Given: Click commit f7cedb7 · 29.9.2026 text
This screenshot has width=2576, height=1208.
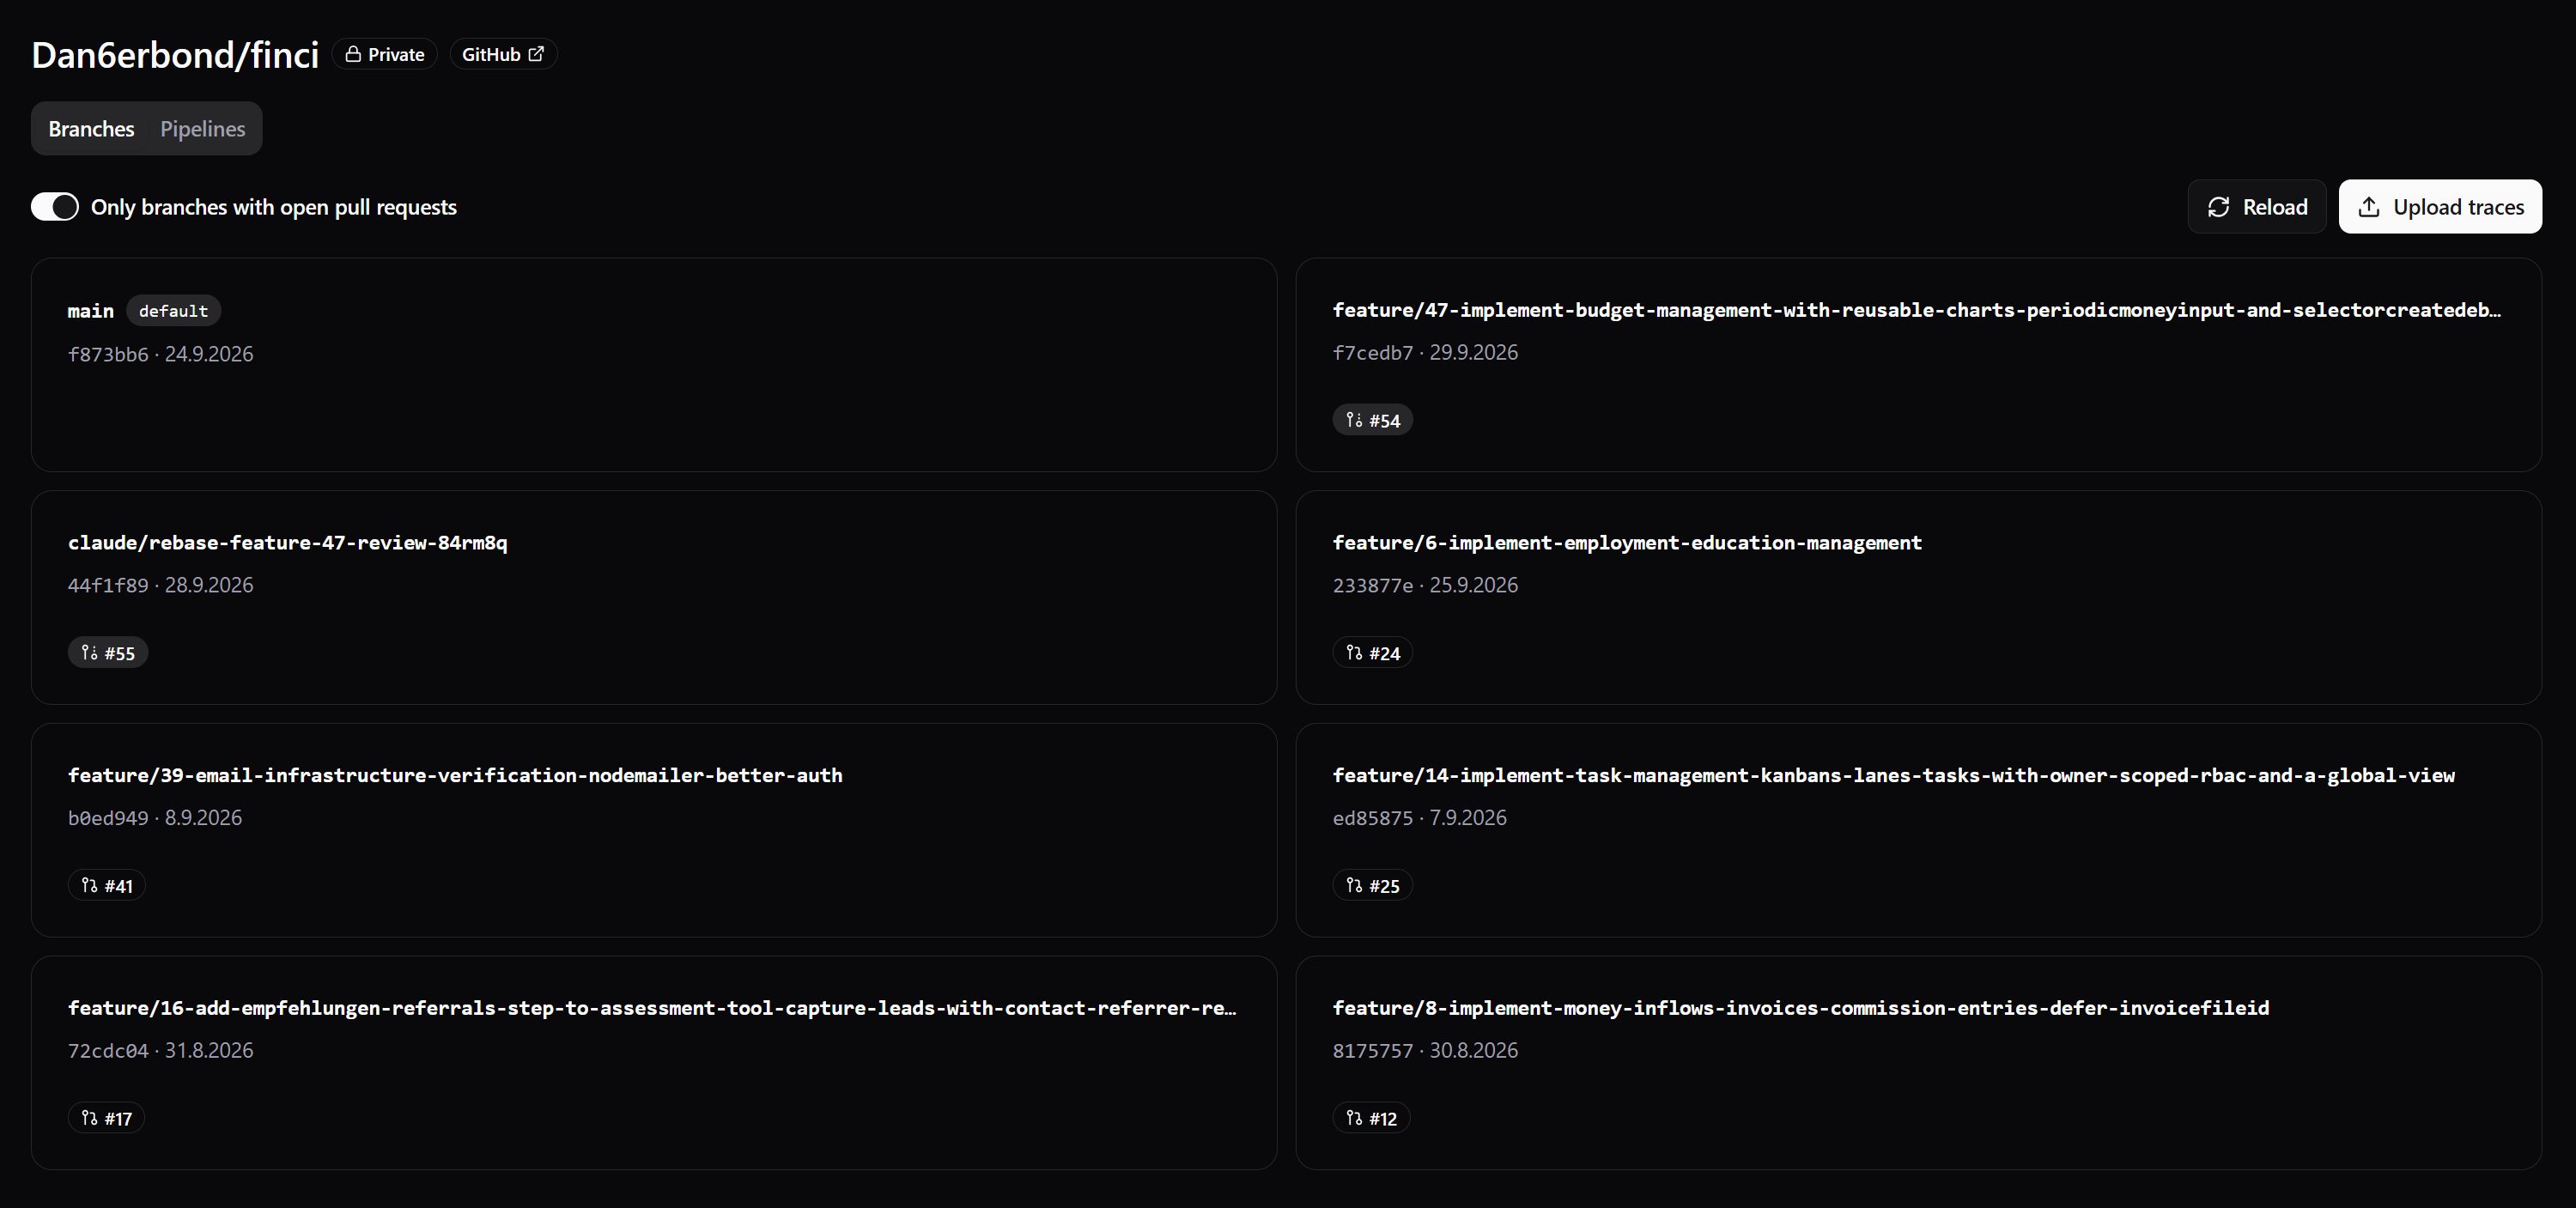Looking at the screenshot, I should tap(1425, 353).
